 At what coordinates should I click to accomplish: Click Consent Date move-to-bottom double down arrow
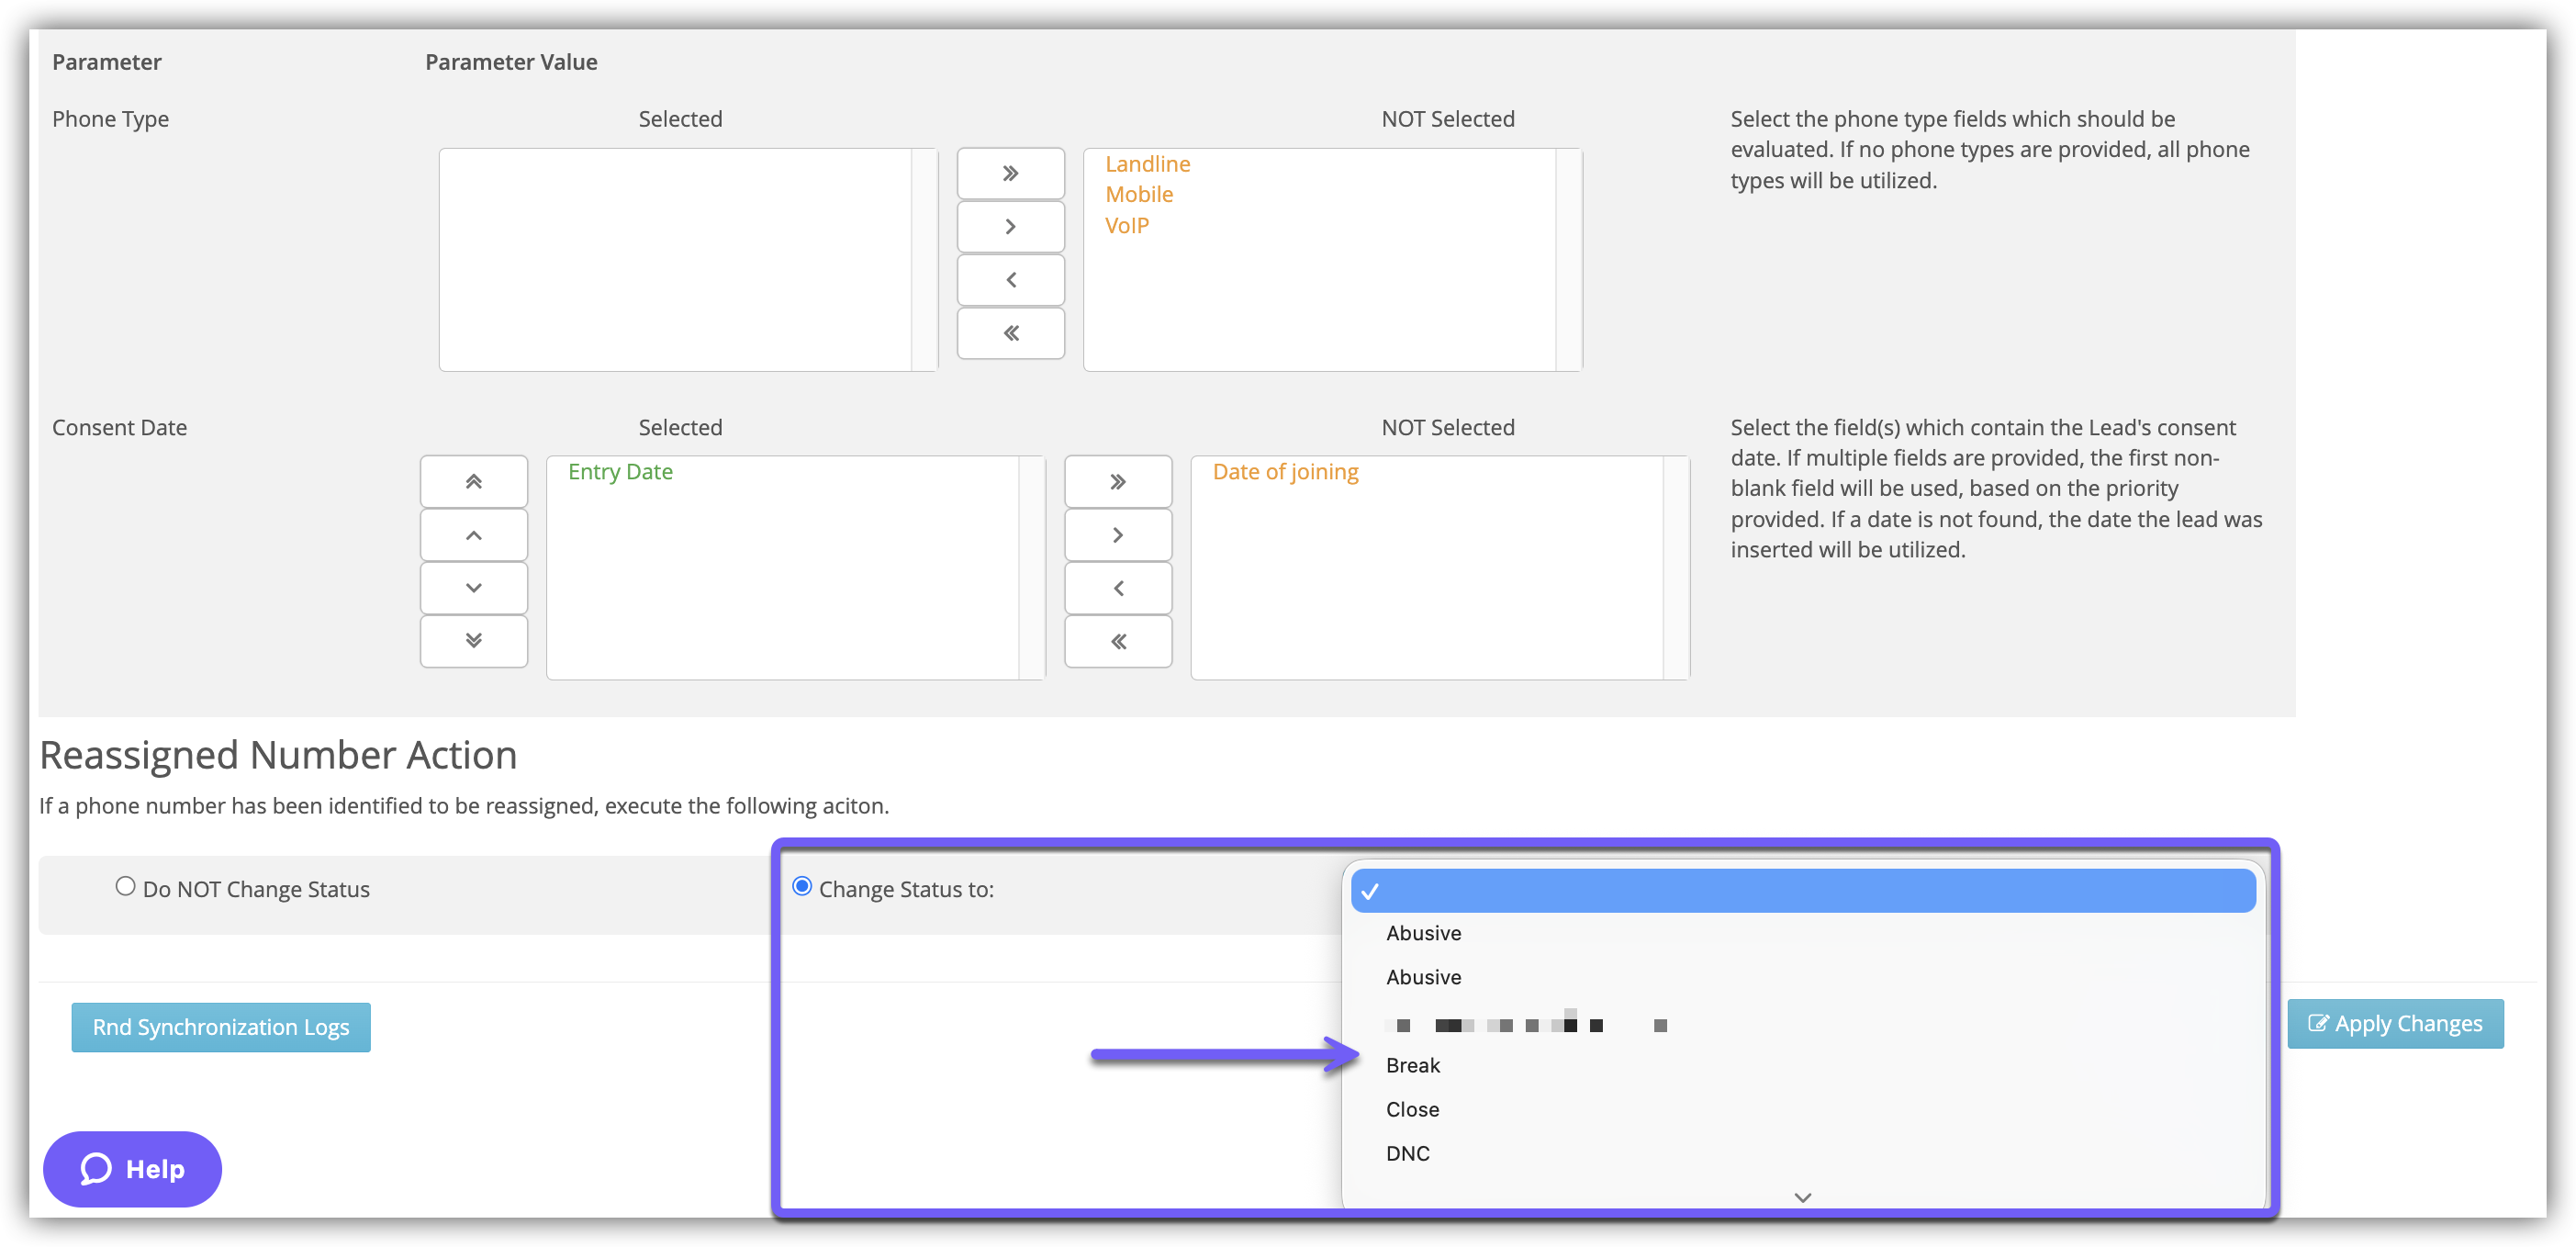(473, 641)
